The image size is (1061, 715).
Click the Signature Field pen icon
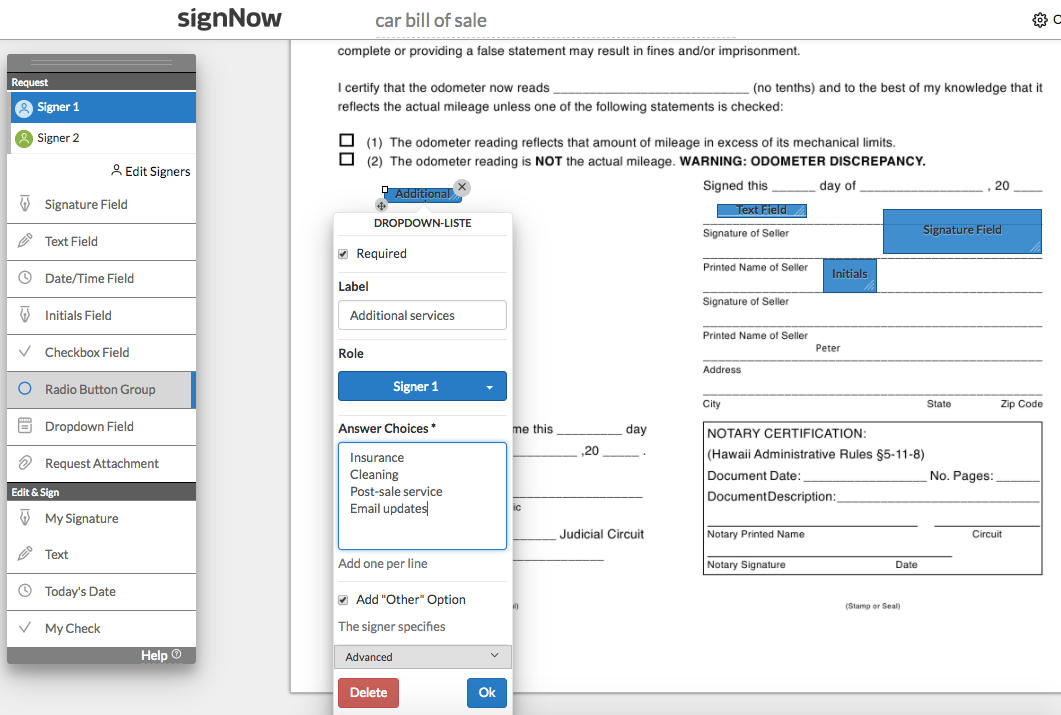pos(25,204)
